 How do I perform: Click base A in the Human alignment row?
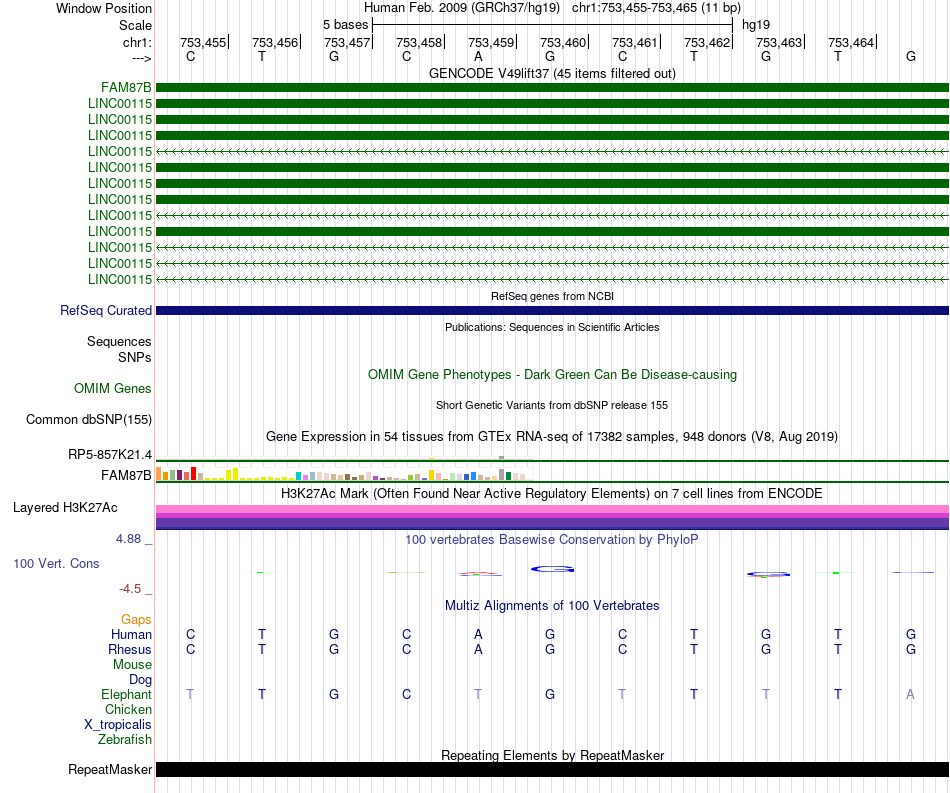click(478, 634)
